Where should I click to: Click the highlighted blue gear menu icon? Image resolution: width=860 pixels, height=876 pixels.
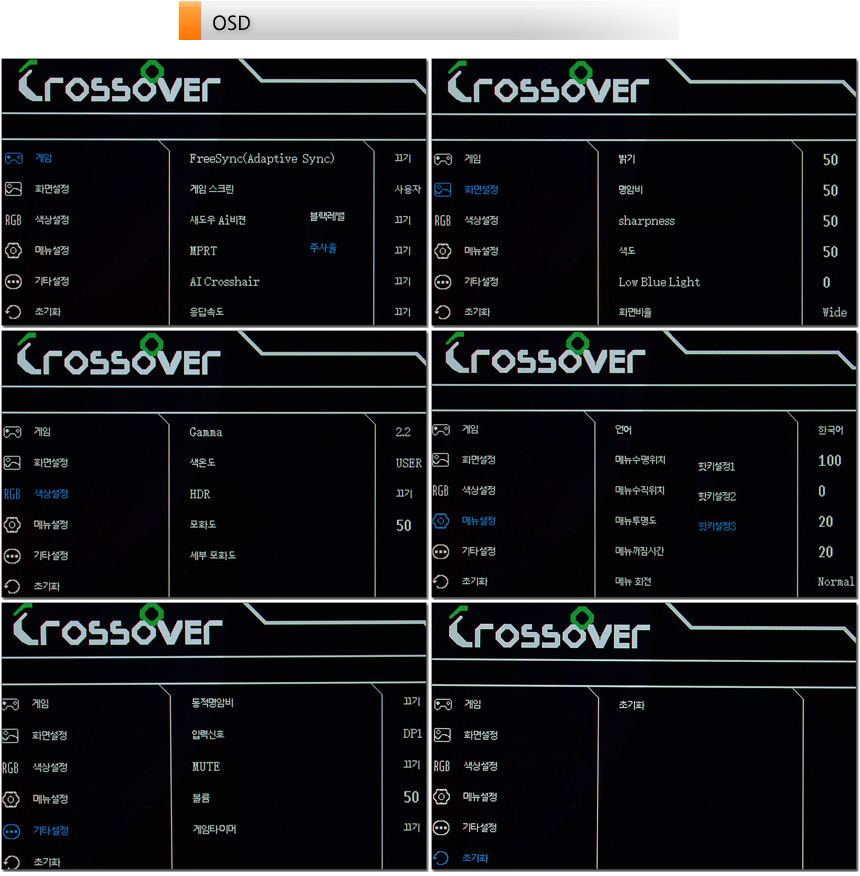click(441, 521)
